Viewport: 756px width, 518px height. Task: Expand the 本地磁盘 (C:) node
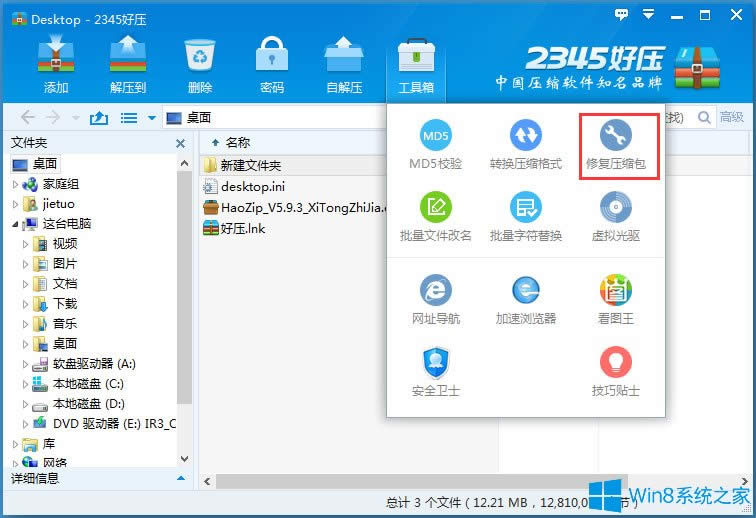point(27,384)
